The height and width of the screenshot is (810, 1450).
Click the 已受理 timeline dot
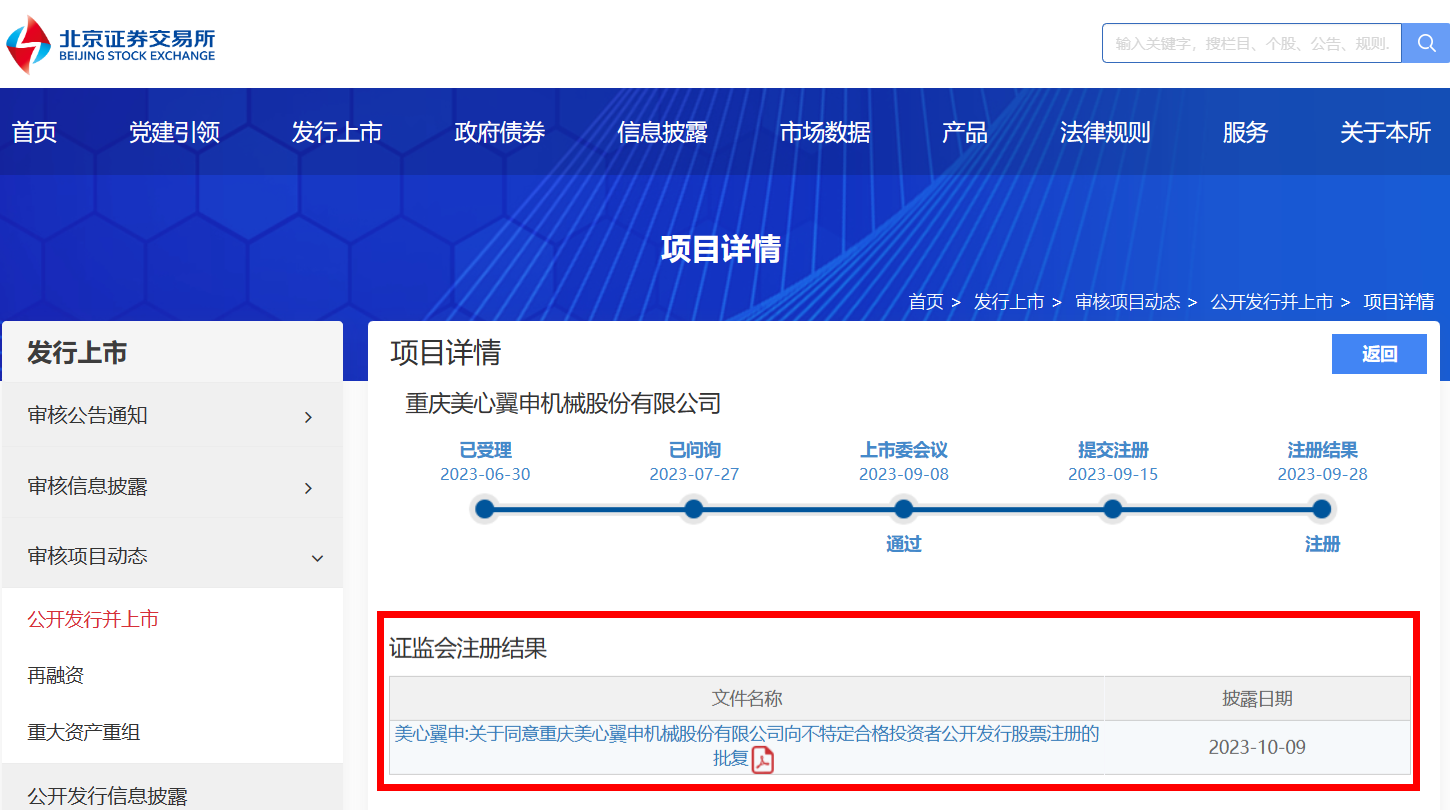coord(485,509)
